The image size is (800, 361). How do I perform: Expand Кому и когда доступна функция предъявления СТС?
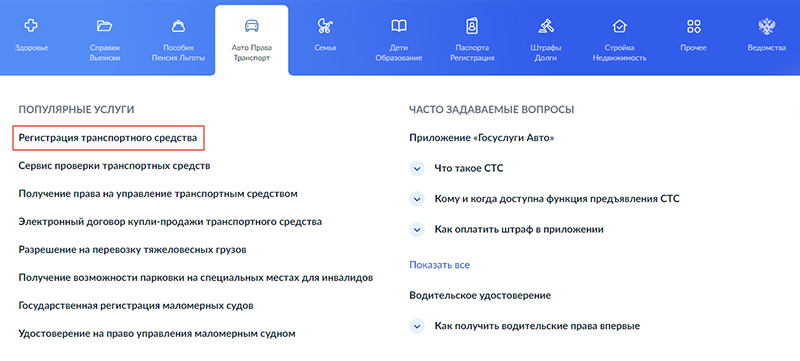pos(417,199)
